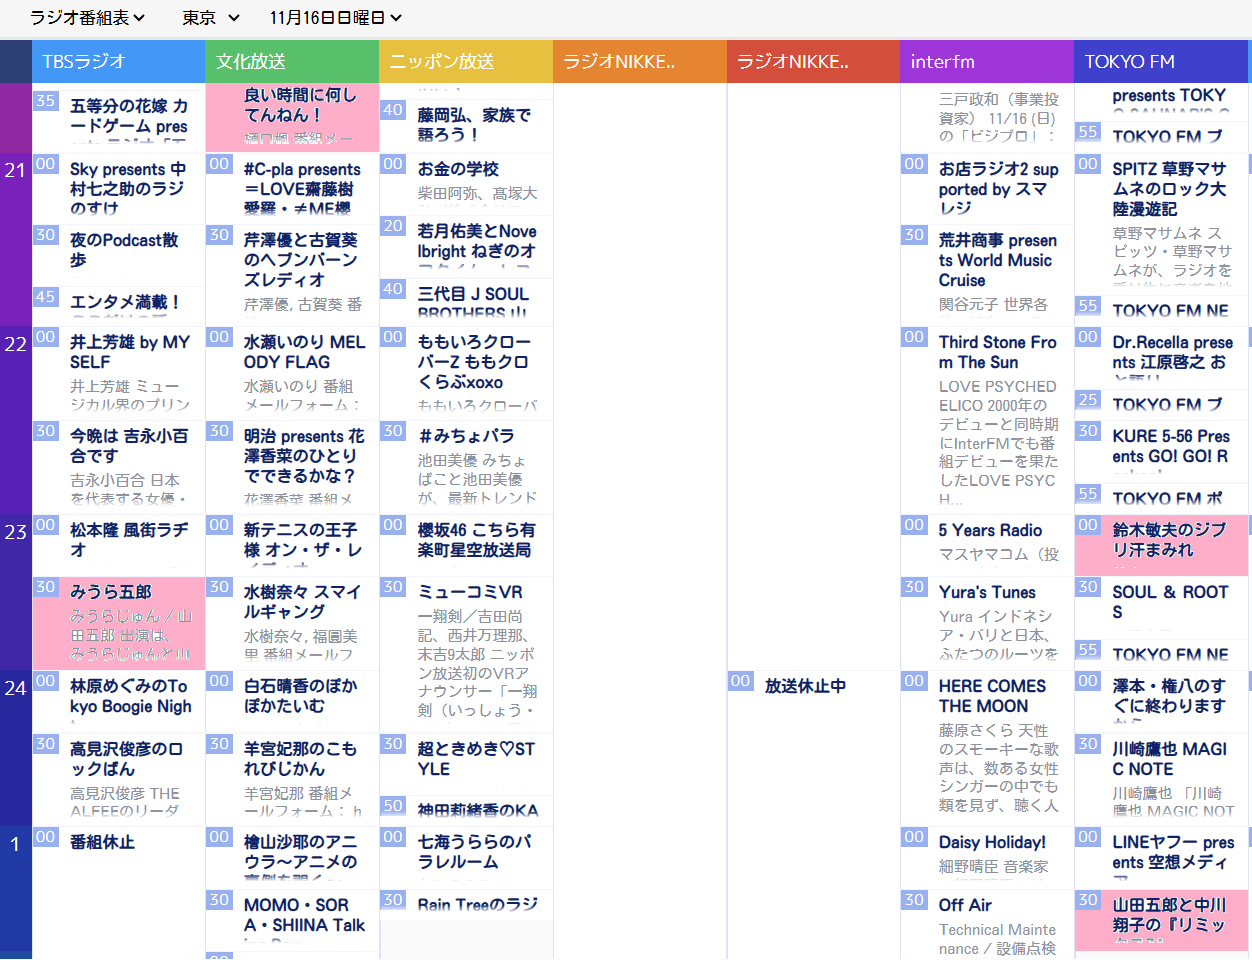The width and height of the screenshot is (1252, 960).
Task: Open the みうら五郎 program highlighted in pink
Action: (x=119, y=620)
